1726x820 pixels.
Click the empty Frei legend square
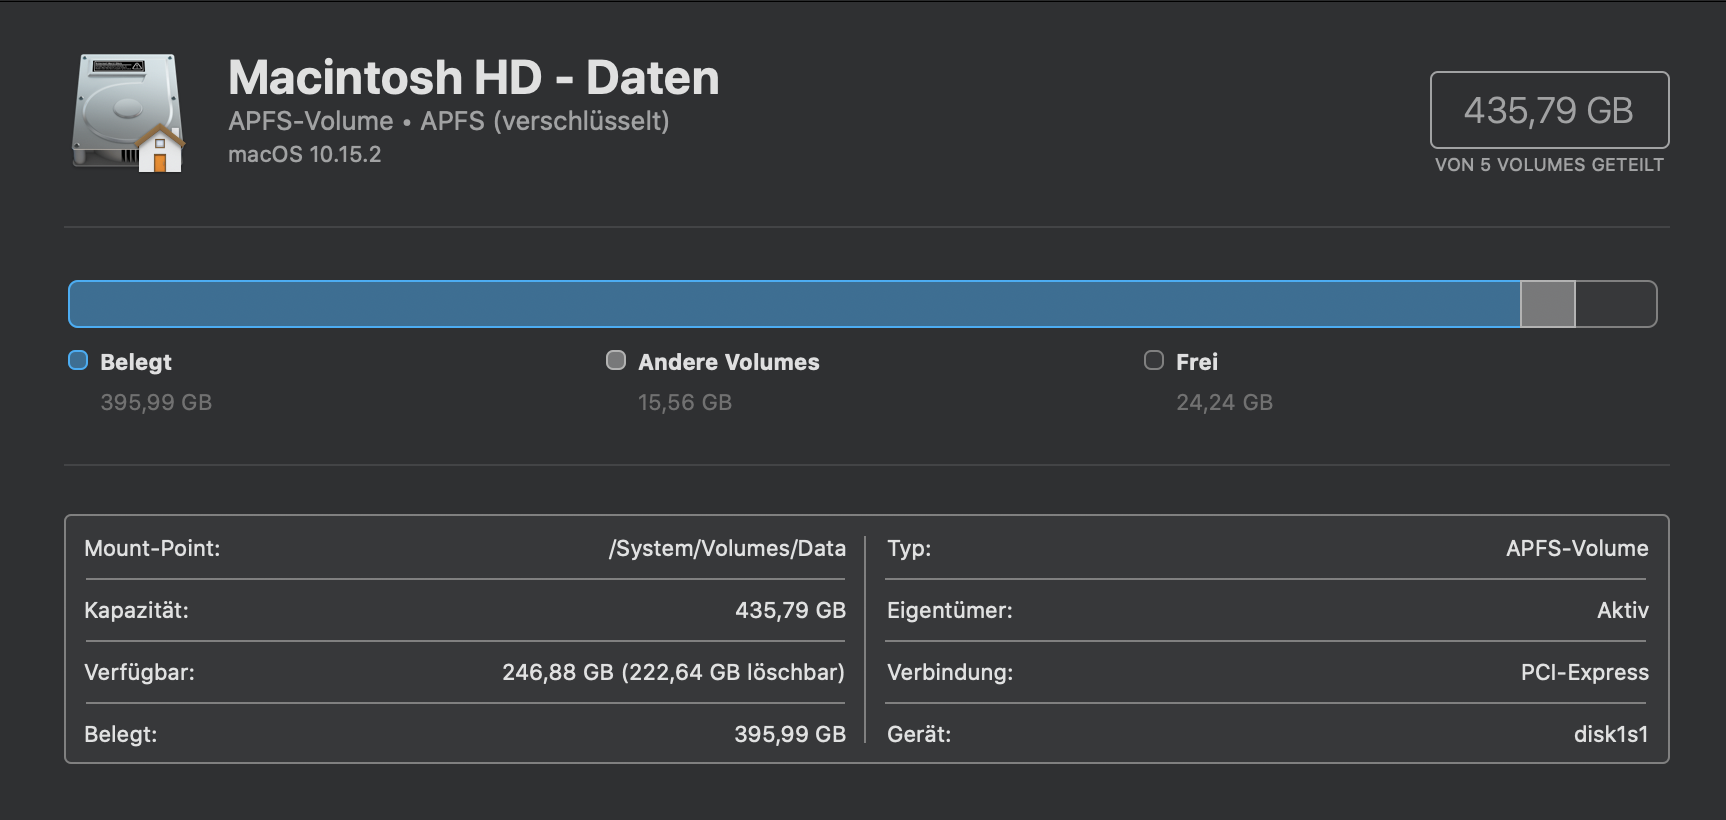pyautogui.click(x=1154, y=361)
